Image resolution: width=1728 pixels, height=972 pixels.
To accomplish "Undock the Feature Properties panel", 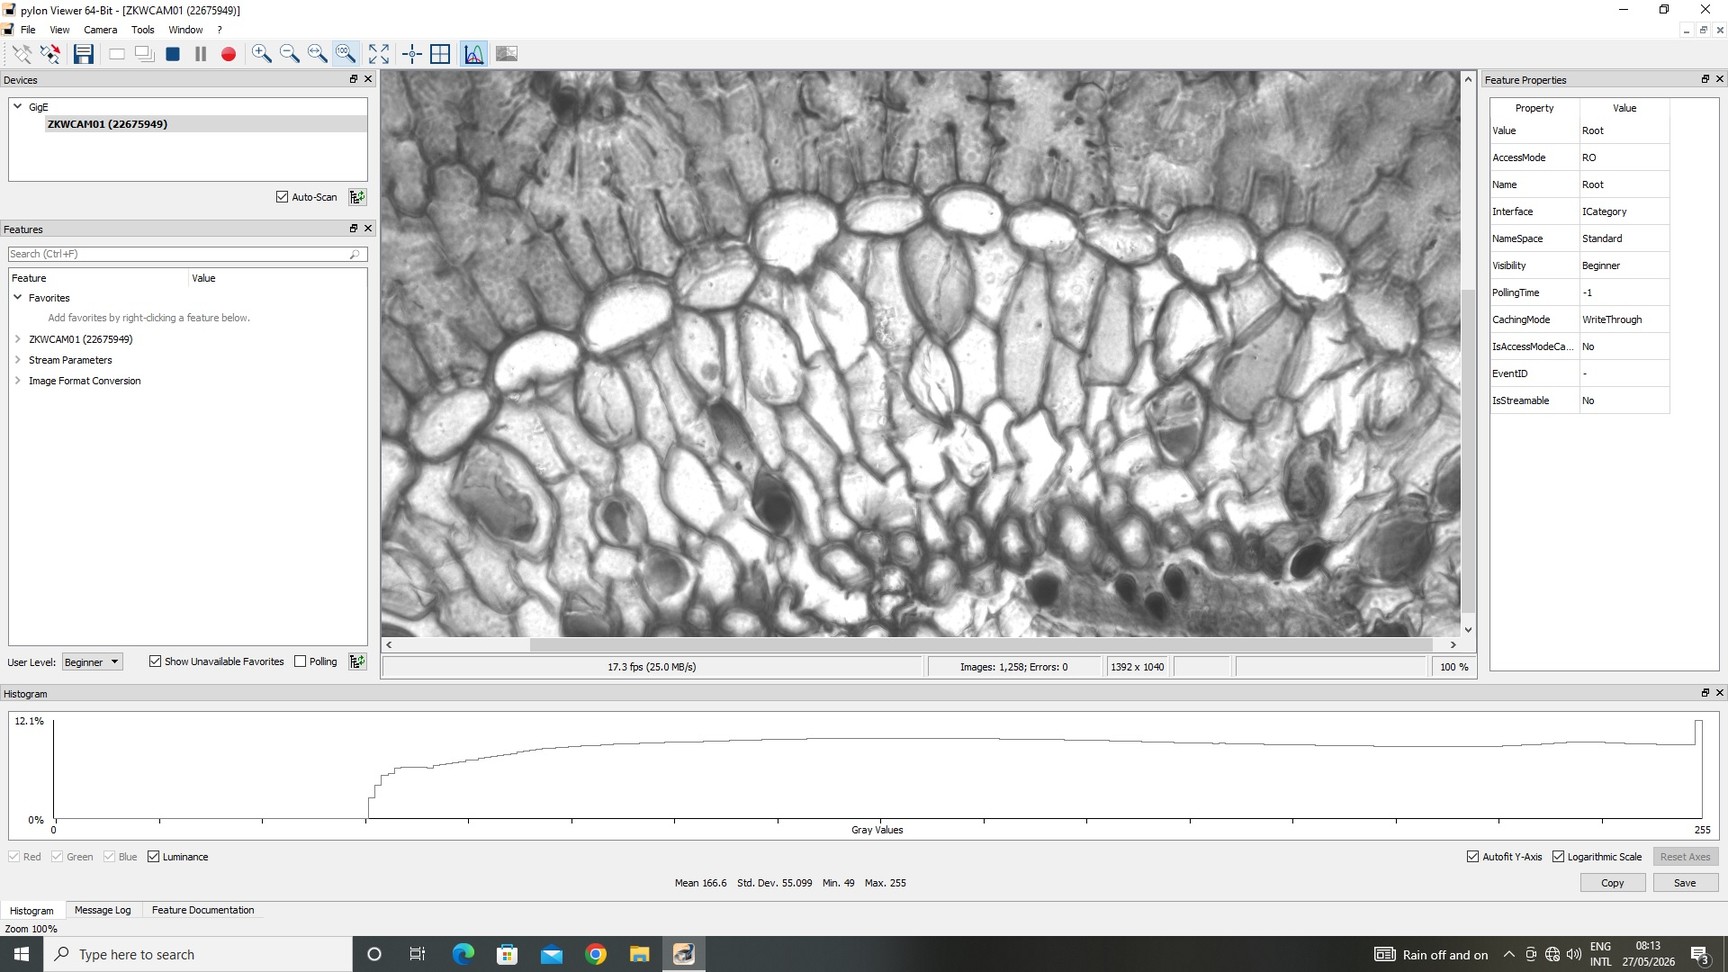I will [1705, 79].
